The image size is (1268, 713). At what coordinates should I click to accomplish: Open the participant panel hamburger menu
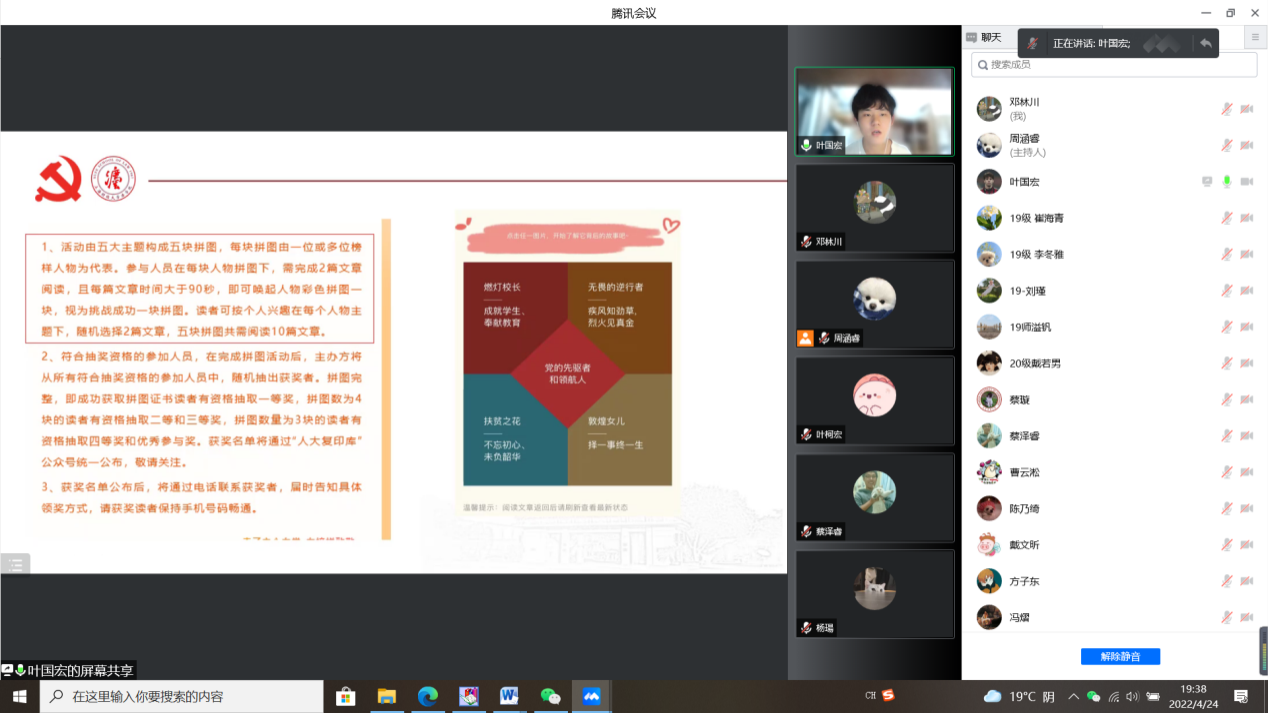1255,37
